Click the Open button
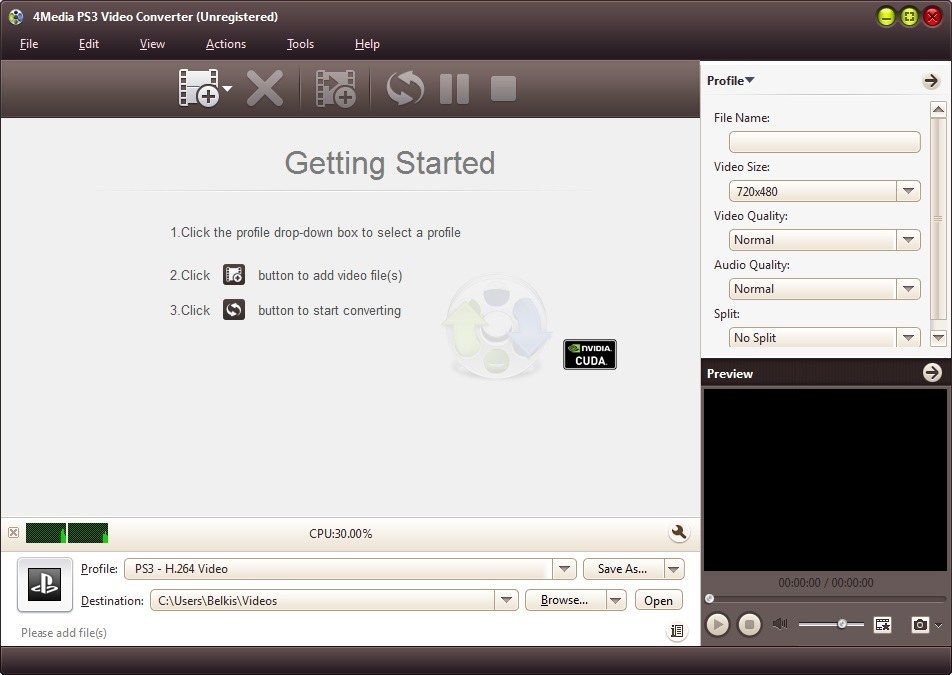The height and width of the screenshot is (675, 952). (659, 600)
